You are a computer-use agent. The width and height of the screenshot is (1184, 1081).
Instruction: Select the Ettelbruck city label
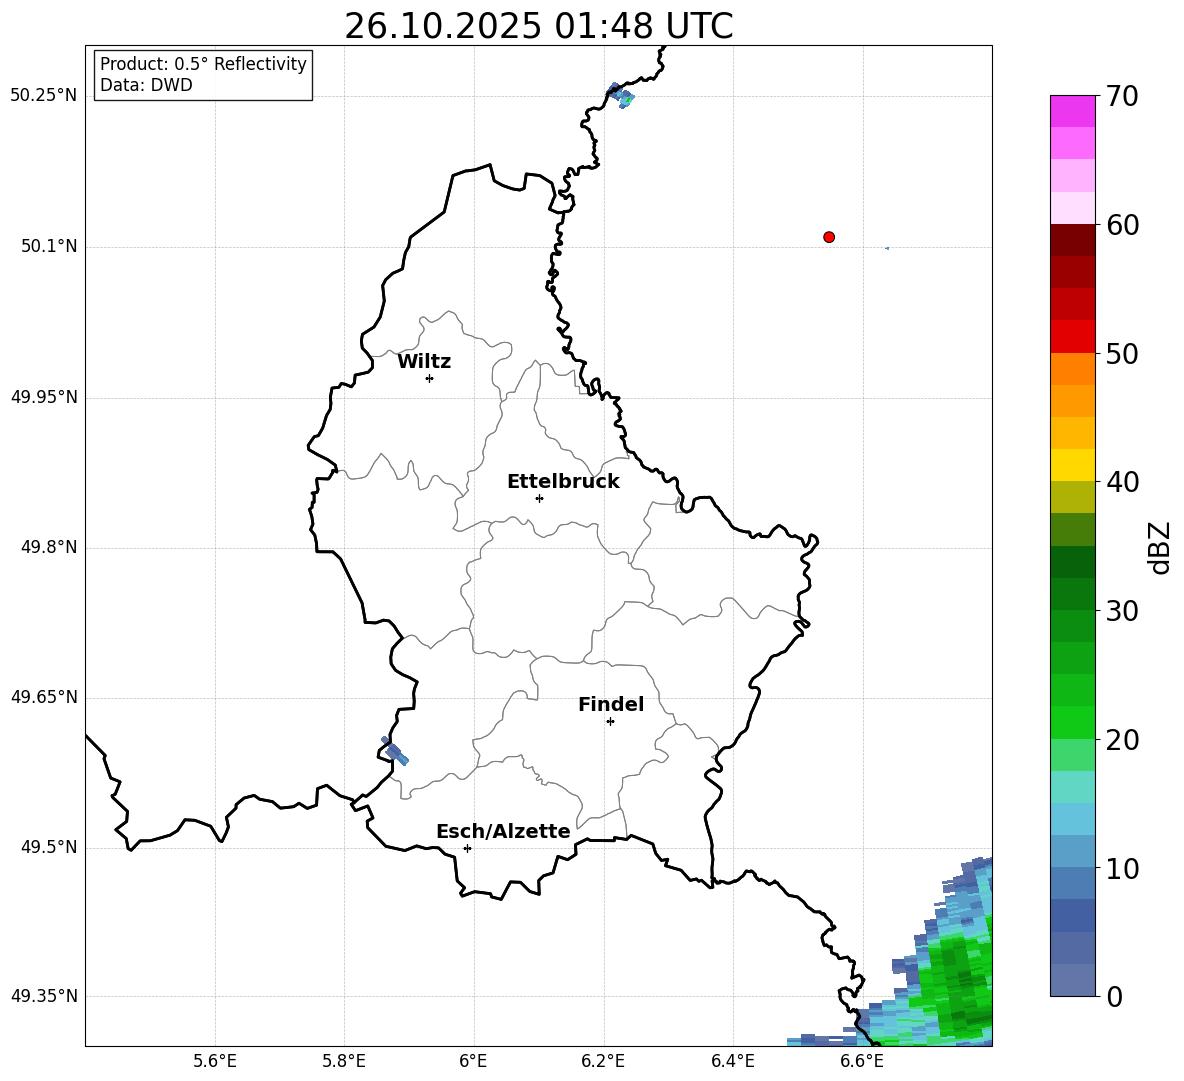[563, 482]
